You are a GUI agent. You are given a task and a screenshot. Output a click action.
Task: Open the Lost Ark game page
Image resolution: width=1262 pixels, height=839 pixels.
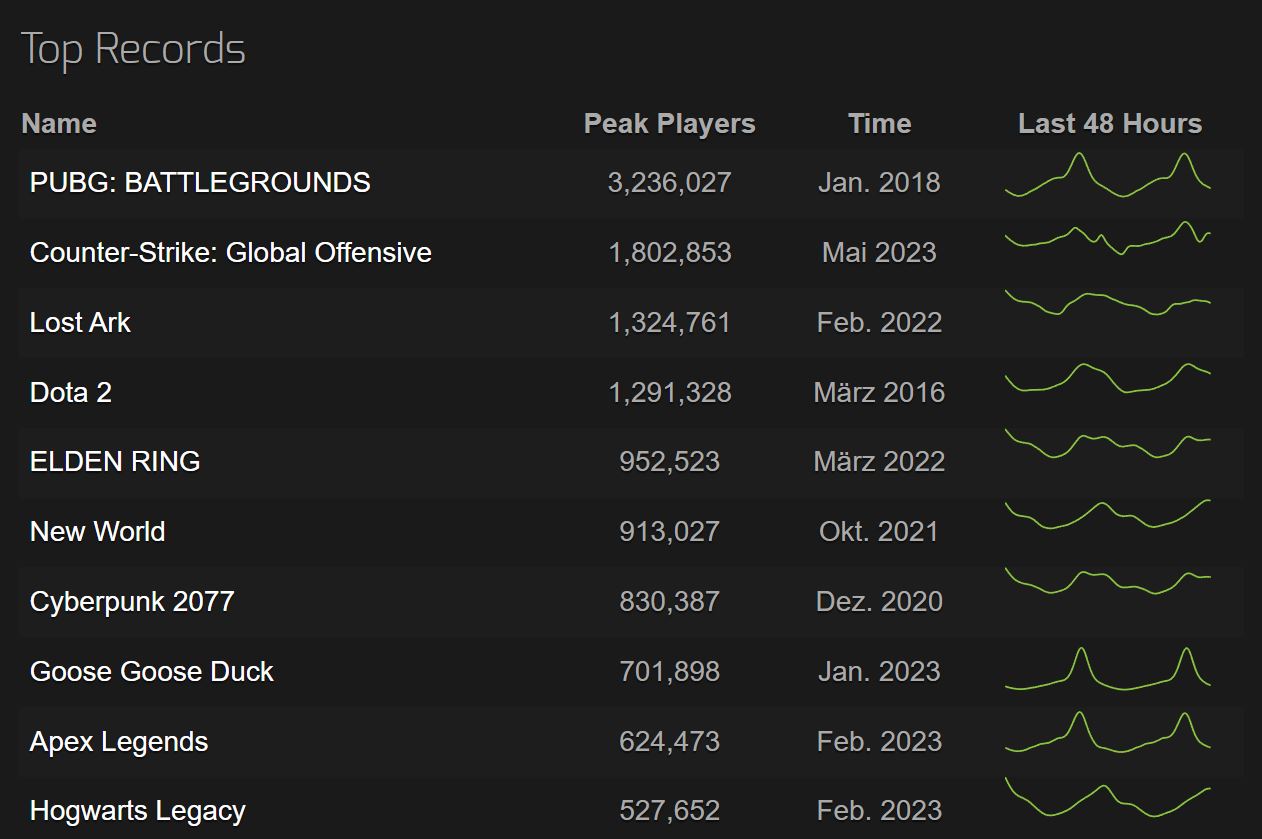coord(80,322)
